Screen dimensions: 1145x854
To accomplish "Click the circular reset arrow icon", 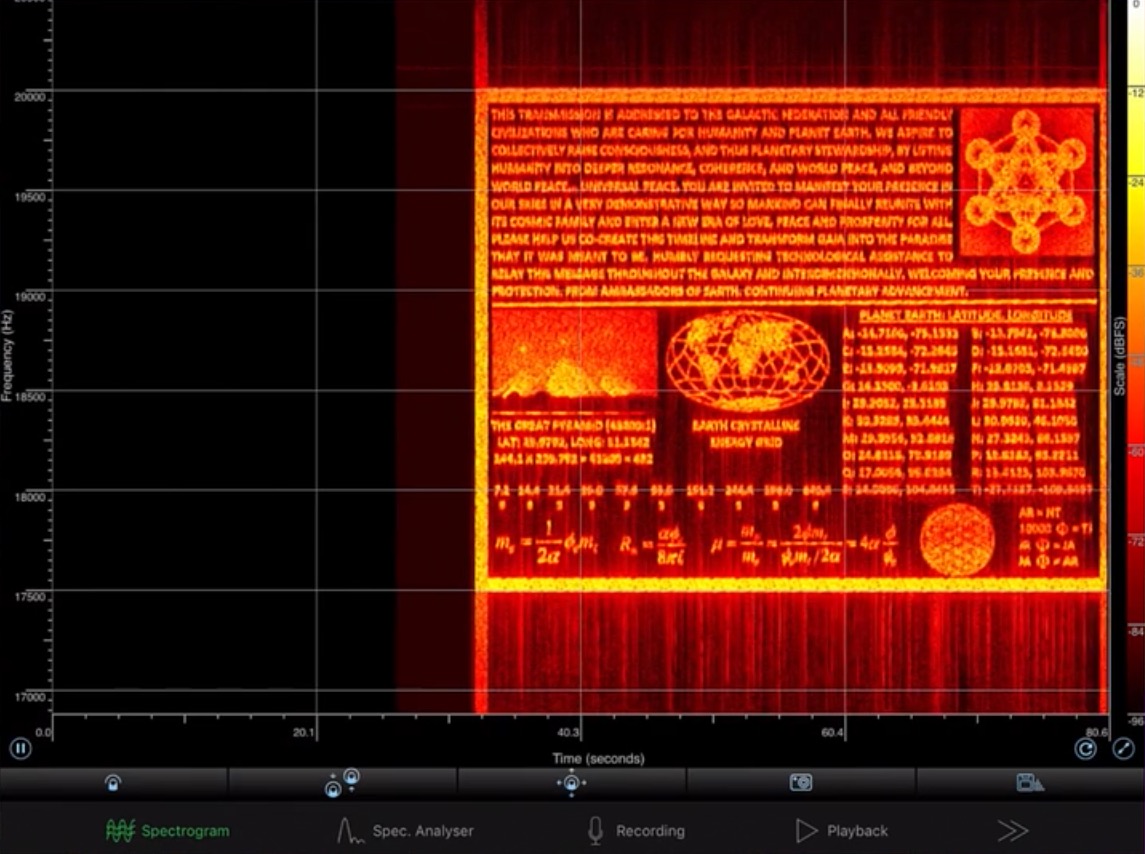I will (x=1085, y=748).
